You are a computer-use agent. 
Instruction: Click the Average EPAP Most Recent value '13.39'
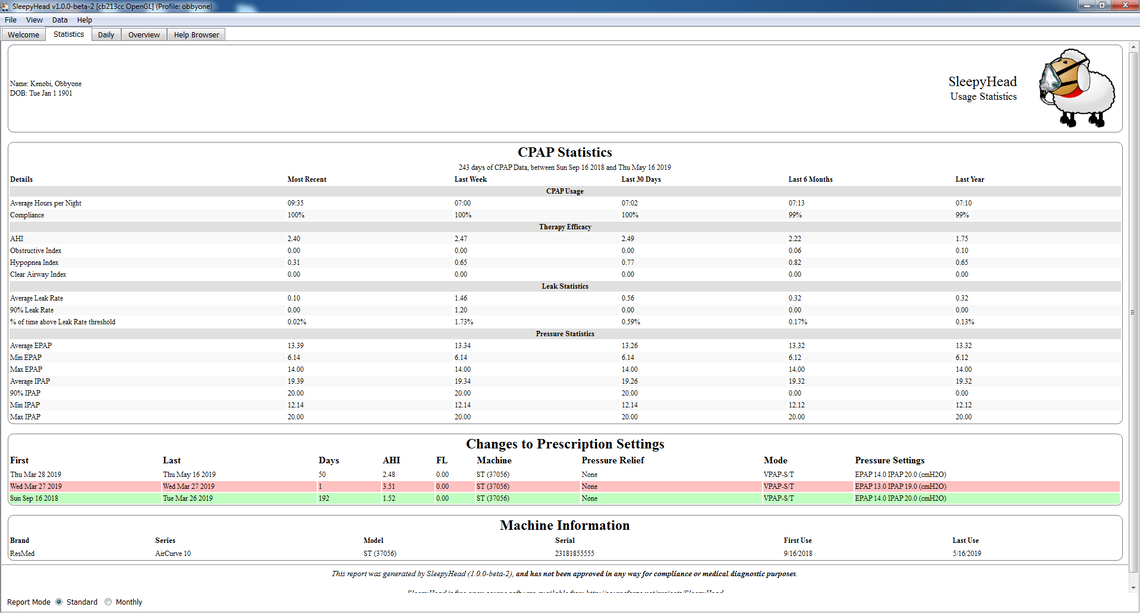click(x=295, y=346)
